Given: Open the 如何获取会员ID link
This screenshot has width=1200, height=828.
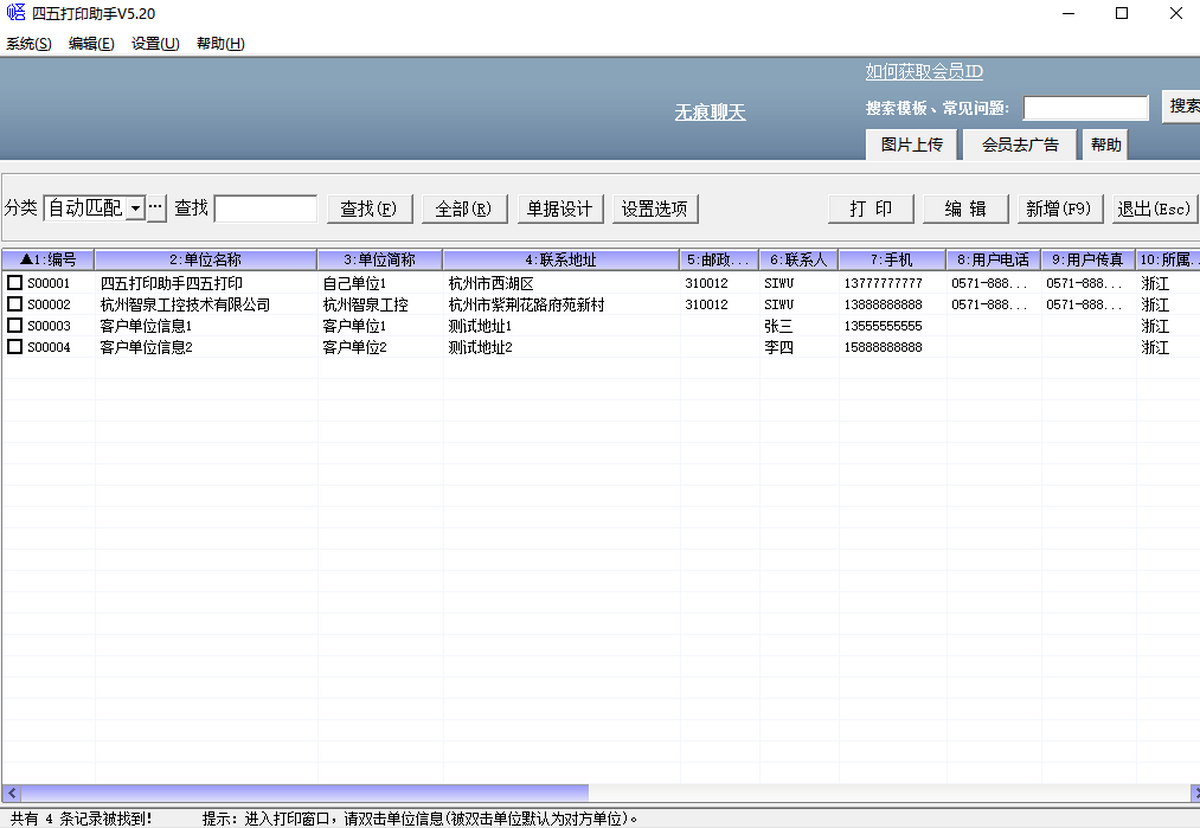Looking at the screenshot, I should coord(924,72).
